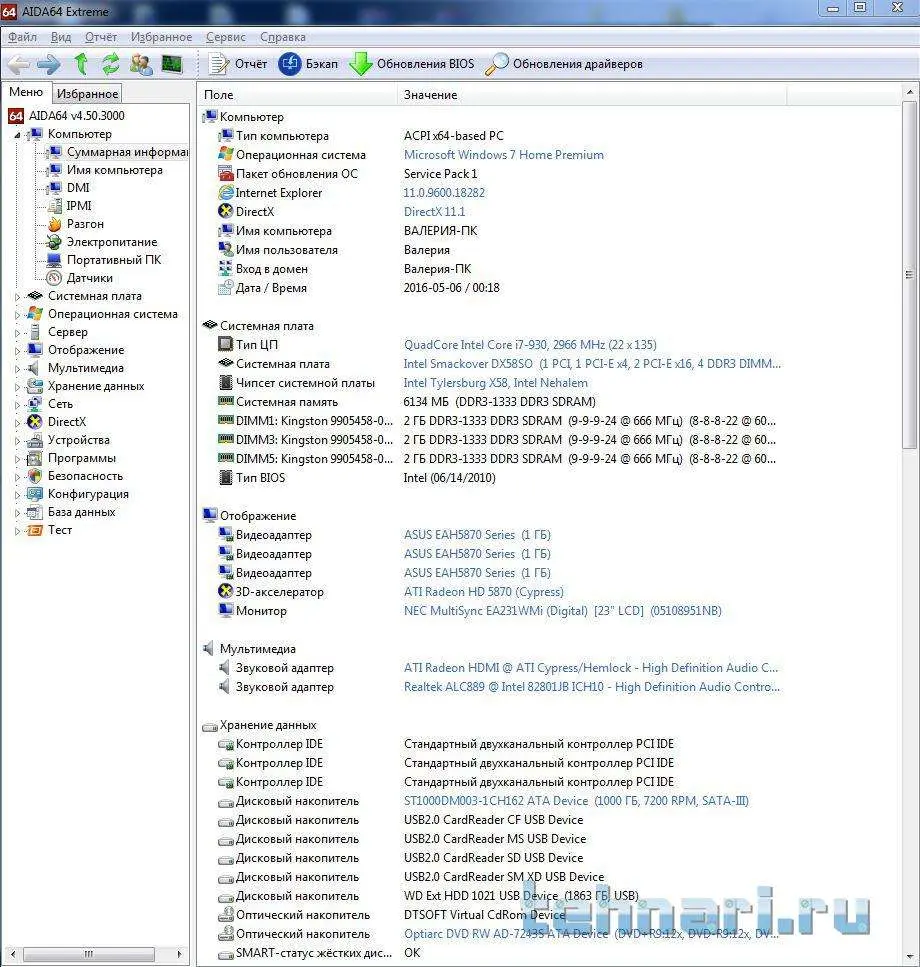Click the green monitor diagnostics toolbar icon
The image size is (920, 967).
pos(172,64)
